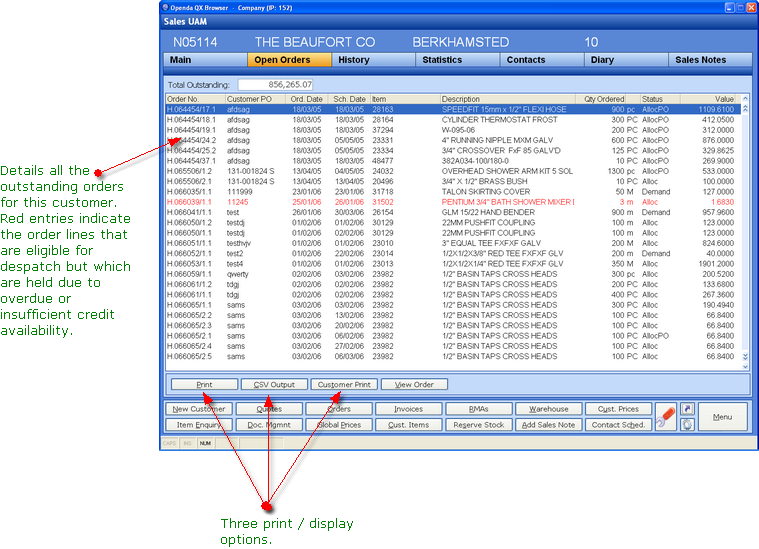Select order row H.064454/17.1

pyautogui.click(x=453, y=109)
